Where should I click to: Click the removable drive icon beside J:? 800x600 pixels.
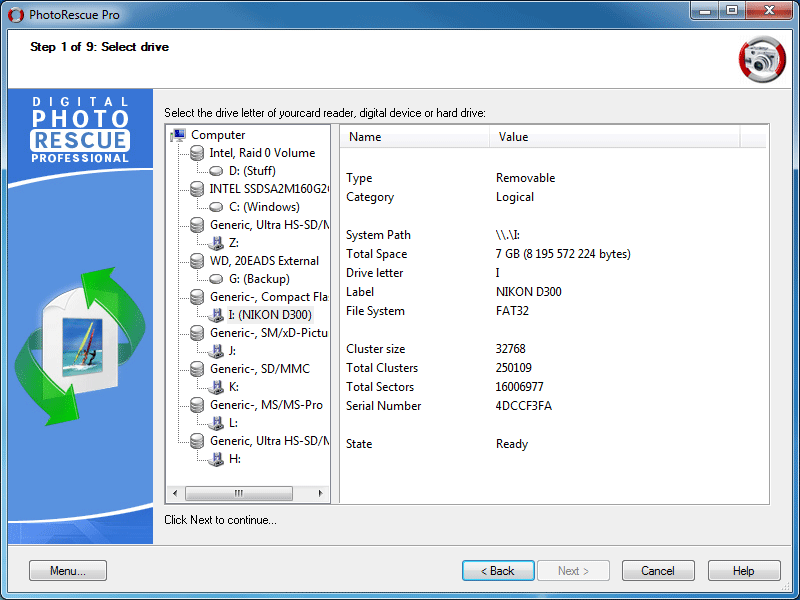click(216, 351)
